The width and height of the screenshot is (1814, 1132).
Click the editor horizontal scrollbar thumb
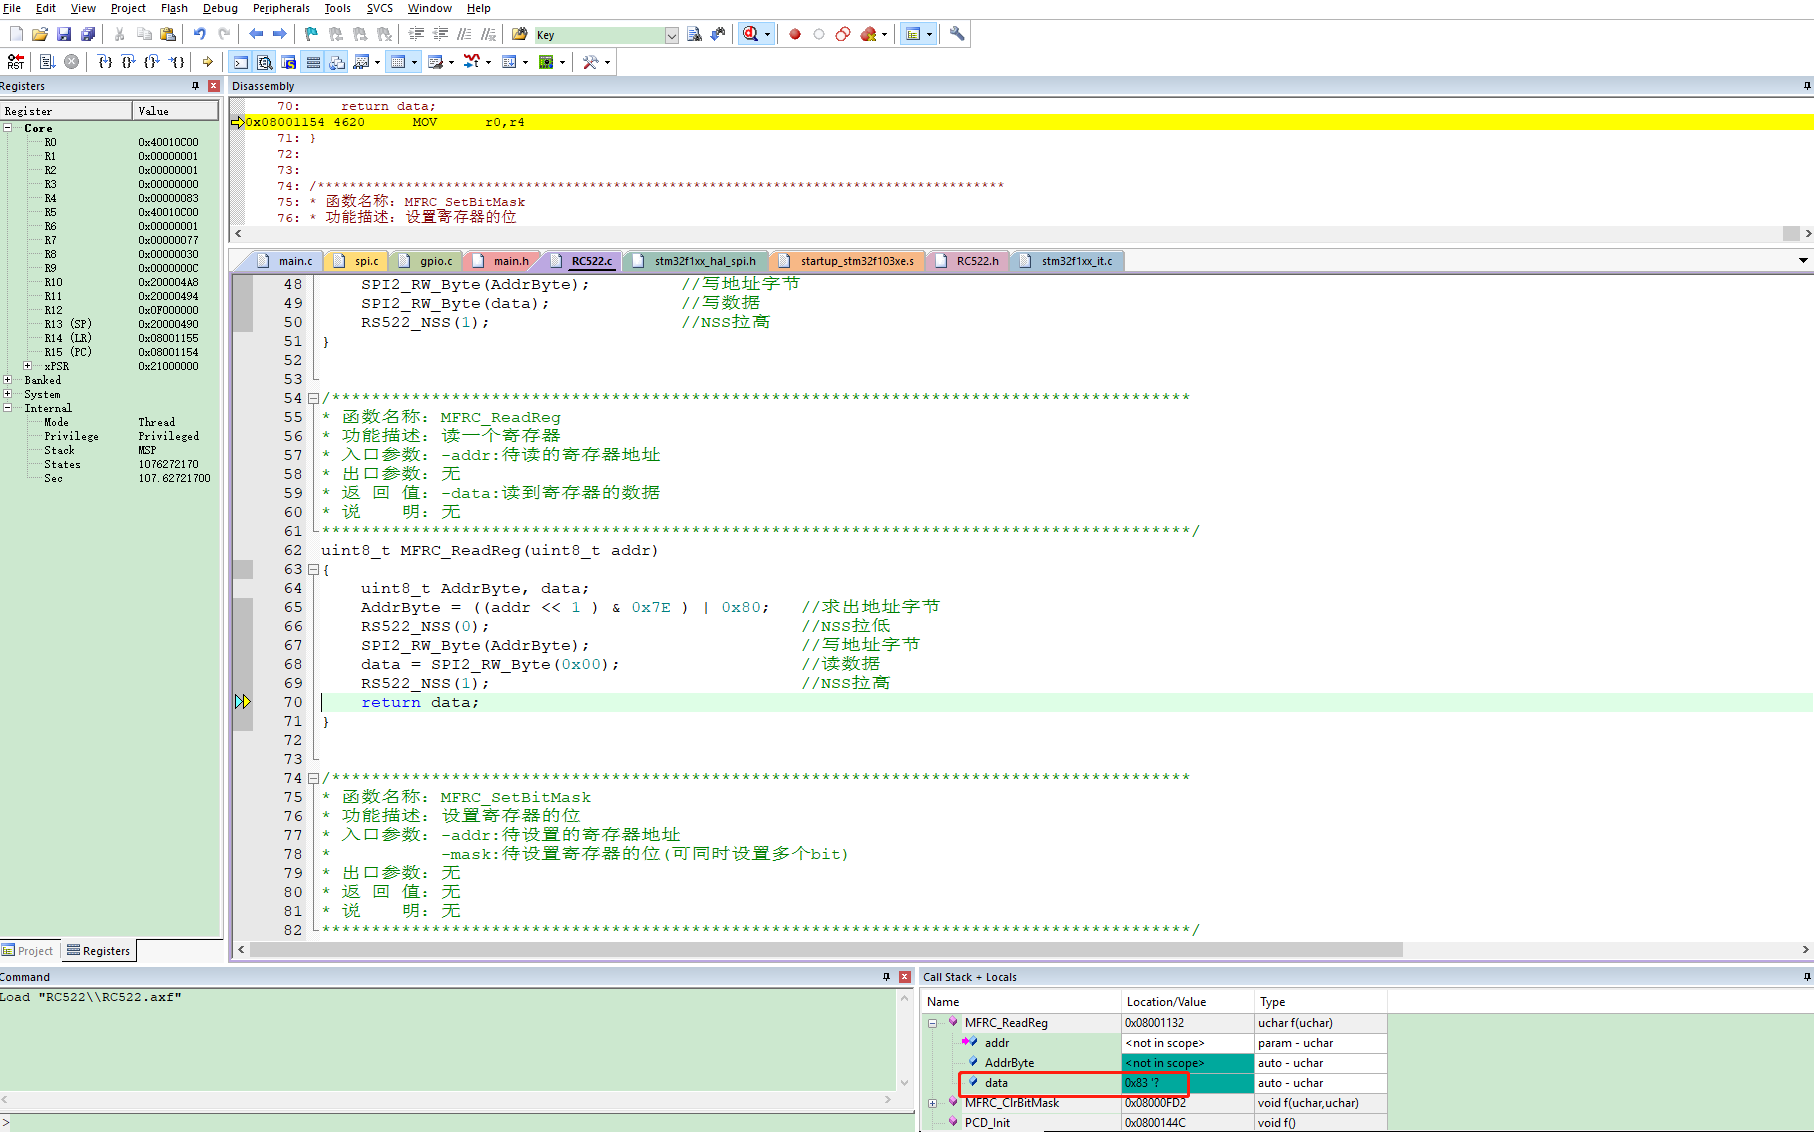point(826,949)
